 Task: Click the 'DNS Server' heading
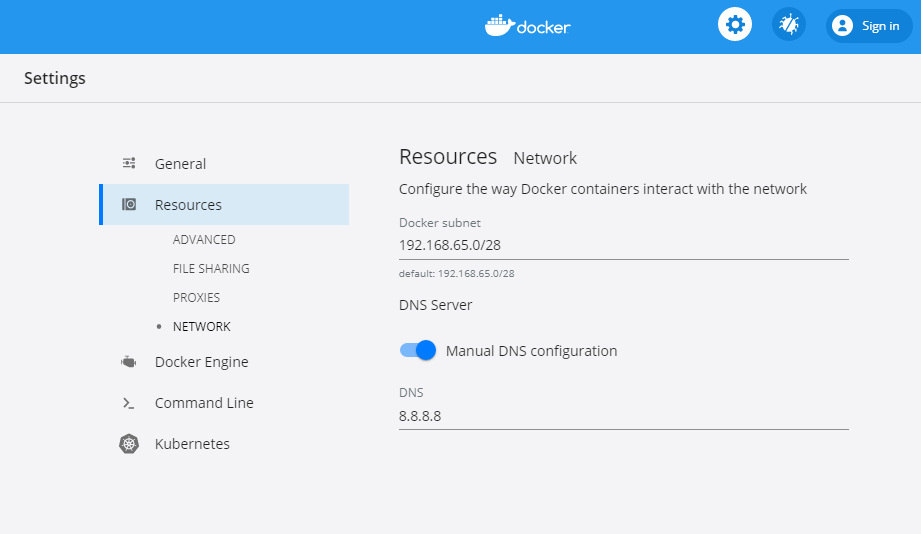click(x=435, y=305)
